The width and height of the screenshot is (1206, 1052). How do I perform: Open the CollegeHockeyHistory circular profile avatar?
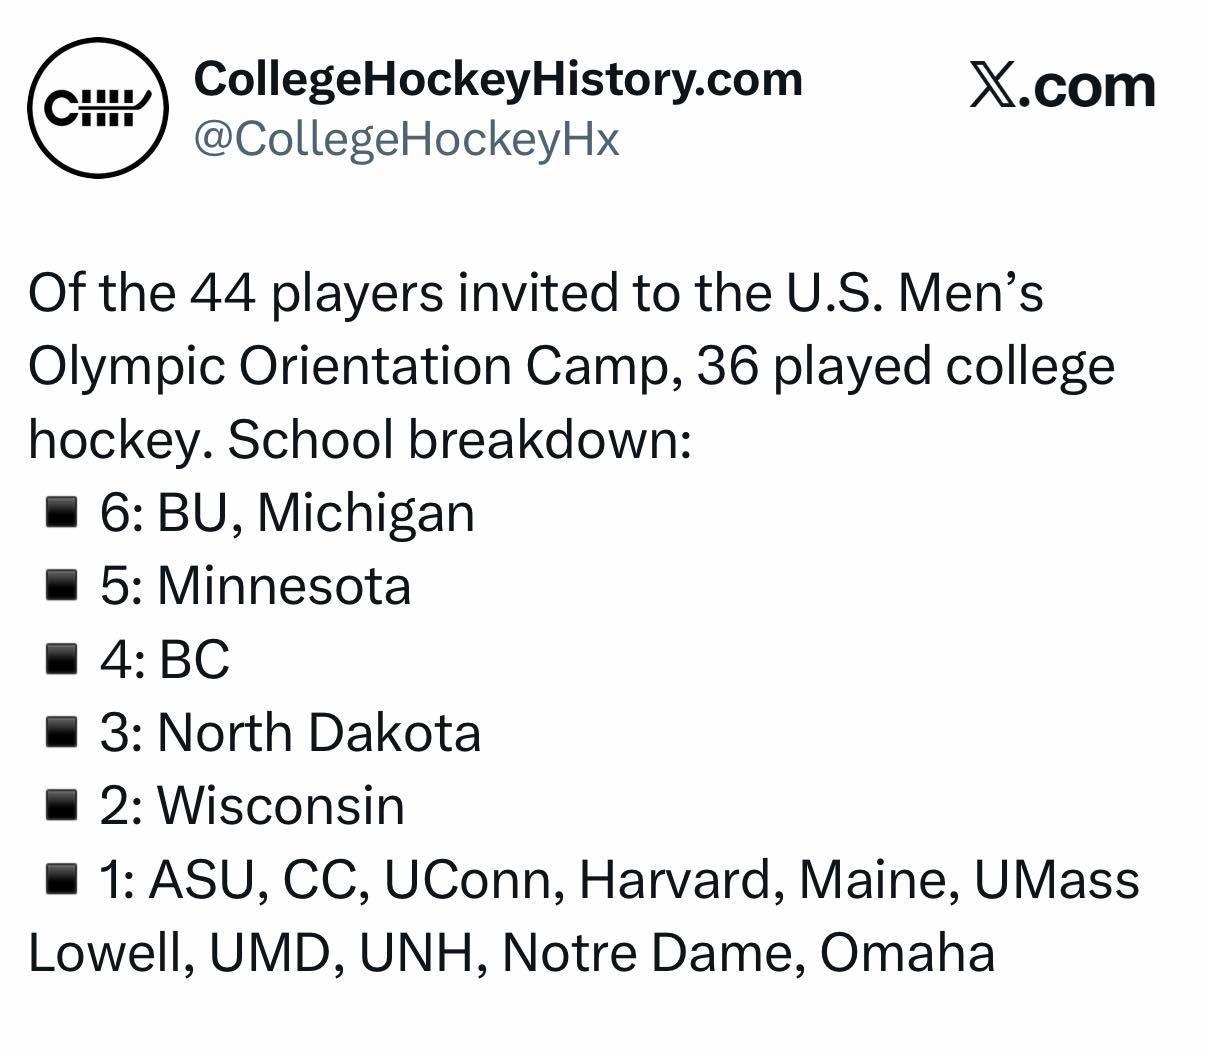pos(98,108)
